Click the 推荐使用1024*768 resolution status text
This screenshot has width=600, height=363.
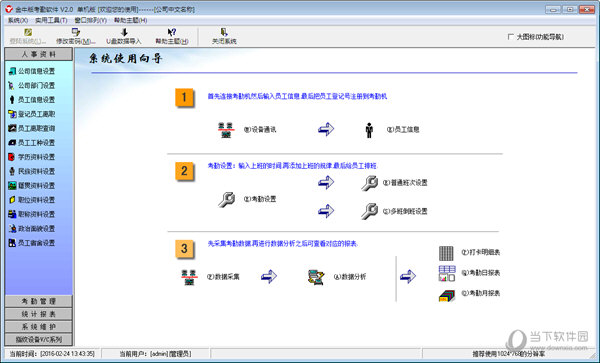(x=509, y=354)
